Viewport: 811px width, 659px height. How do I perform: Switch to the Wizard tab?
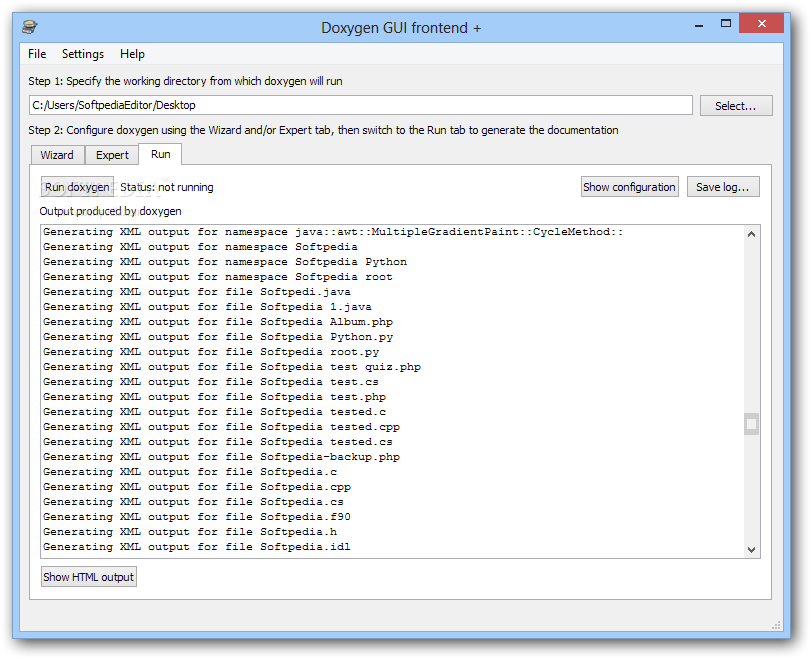pos(57,155)
